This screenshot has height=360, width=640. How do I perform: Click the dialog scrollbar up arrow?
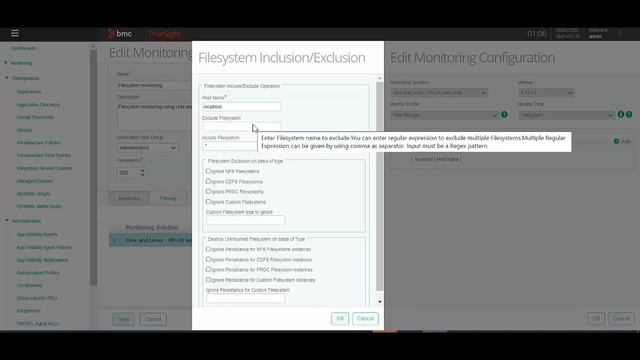[x=380, y=78]
